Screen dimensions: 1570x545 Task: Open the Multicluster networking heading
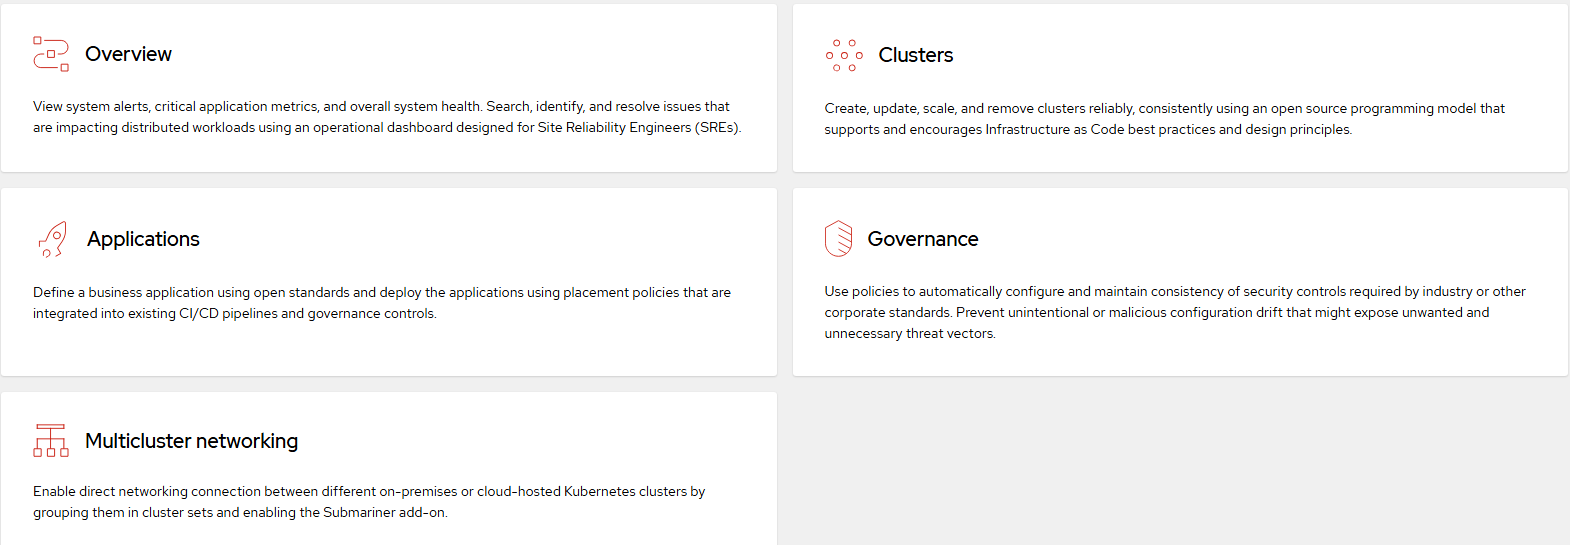191,441
